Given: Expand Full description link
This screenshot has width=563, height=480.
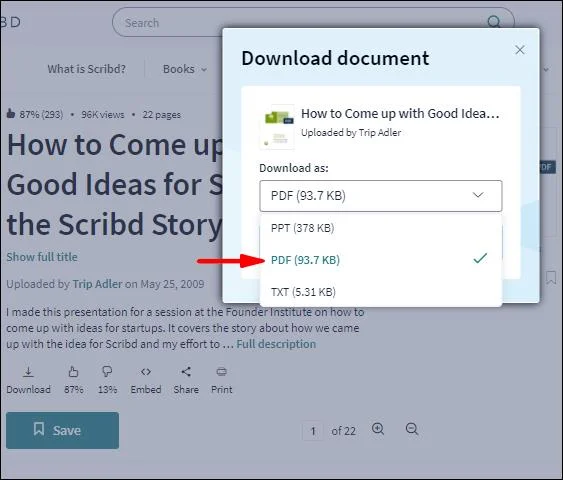Looking at the screenshot, I should tap(276, 344).
